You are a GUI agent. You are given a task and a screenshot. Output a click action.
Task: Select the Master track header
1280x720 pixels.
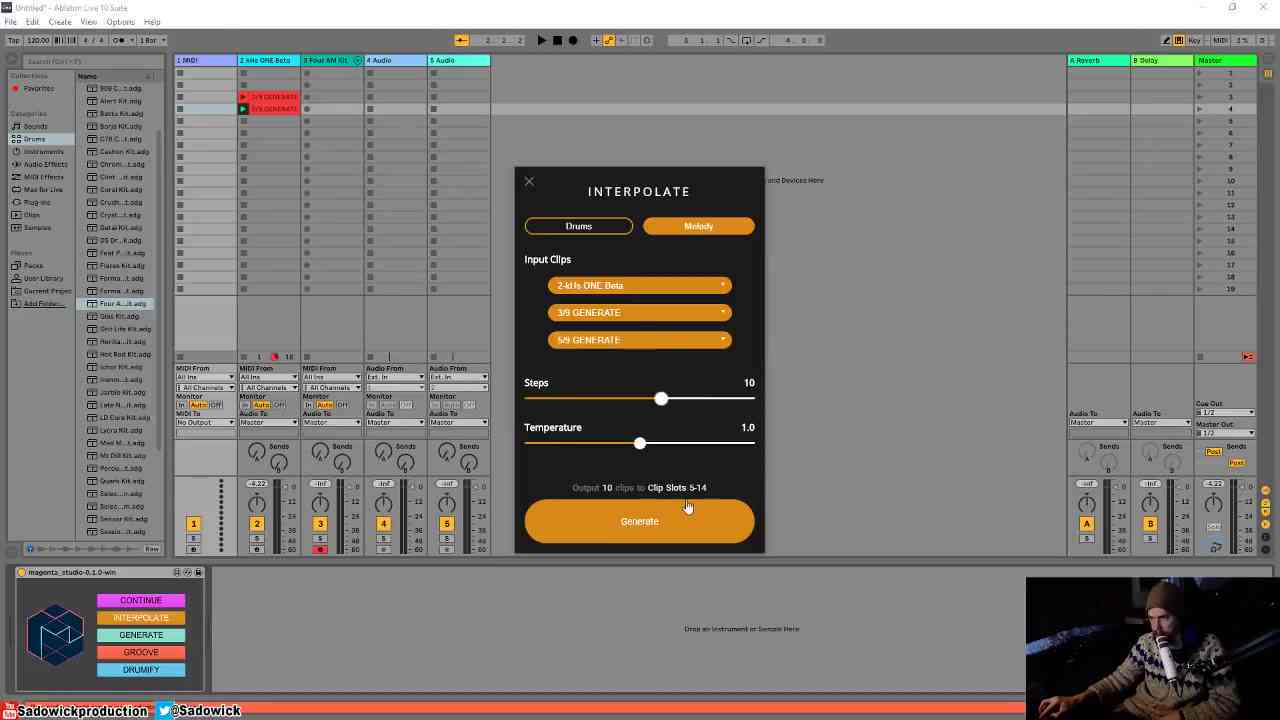[1226, 60]
